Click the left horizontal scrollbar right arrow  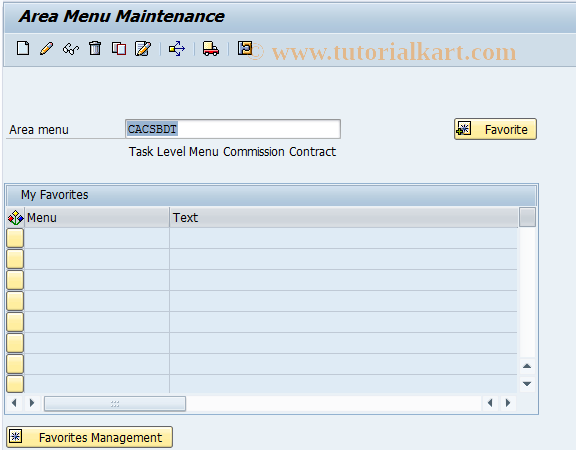(32, 403)
